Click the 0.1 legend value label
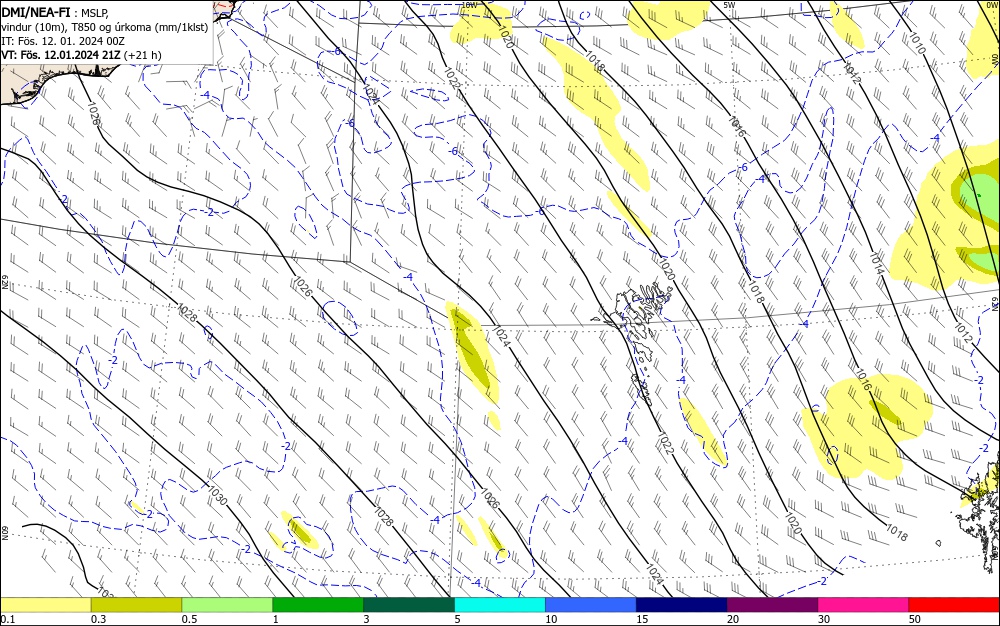Viewport: 1000px width, 626px height. [x=7, y=619]
